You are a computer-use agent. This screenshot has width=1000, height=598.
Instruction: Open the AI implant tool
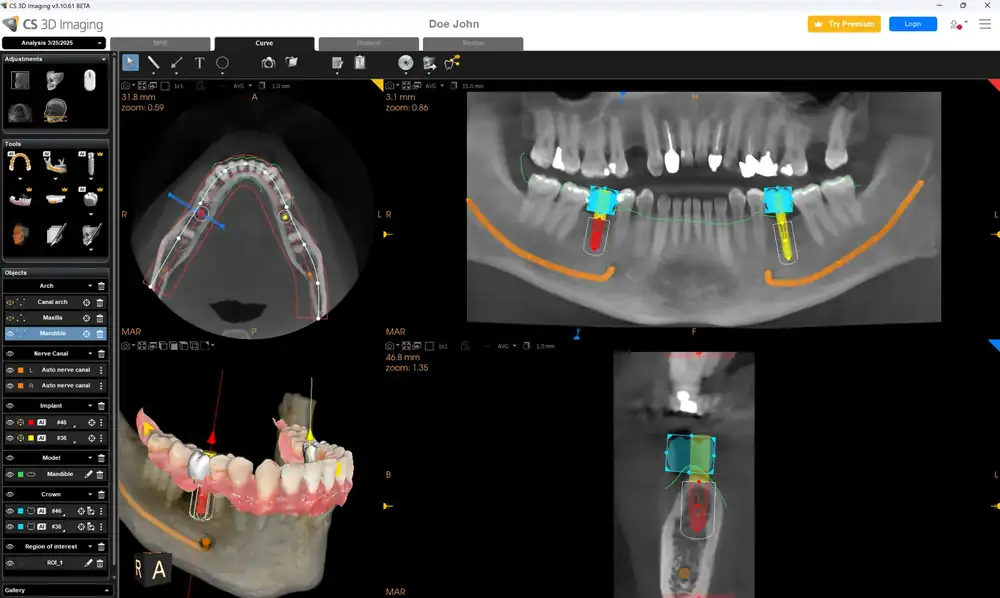(91, 163)
